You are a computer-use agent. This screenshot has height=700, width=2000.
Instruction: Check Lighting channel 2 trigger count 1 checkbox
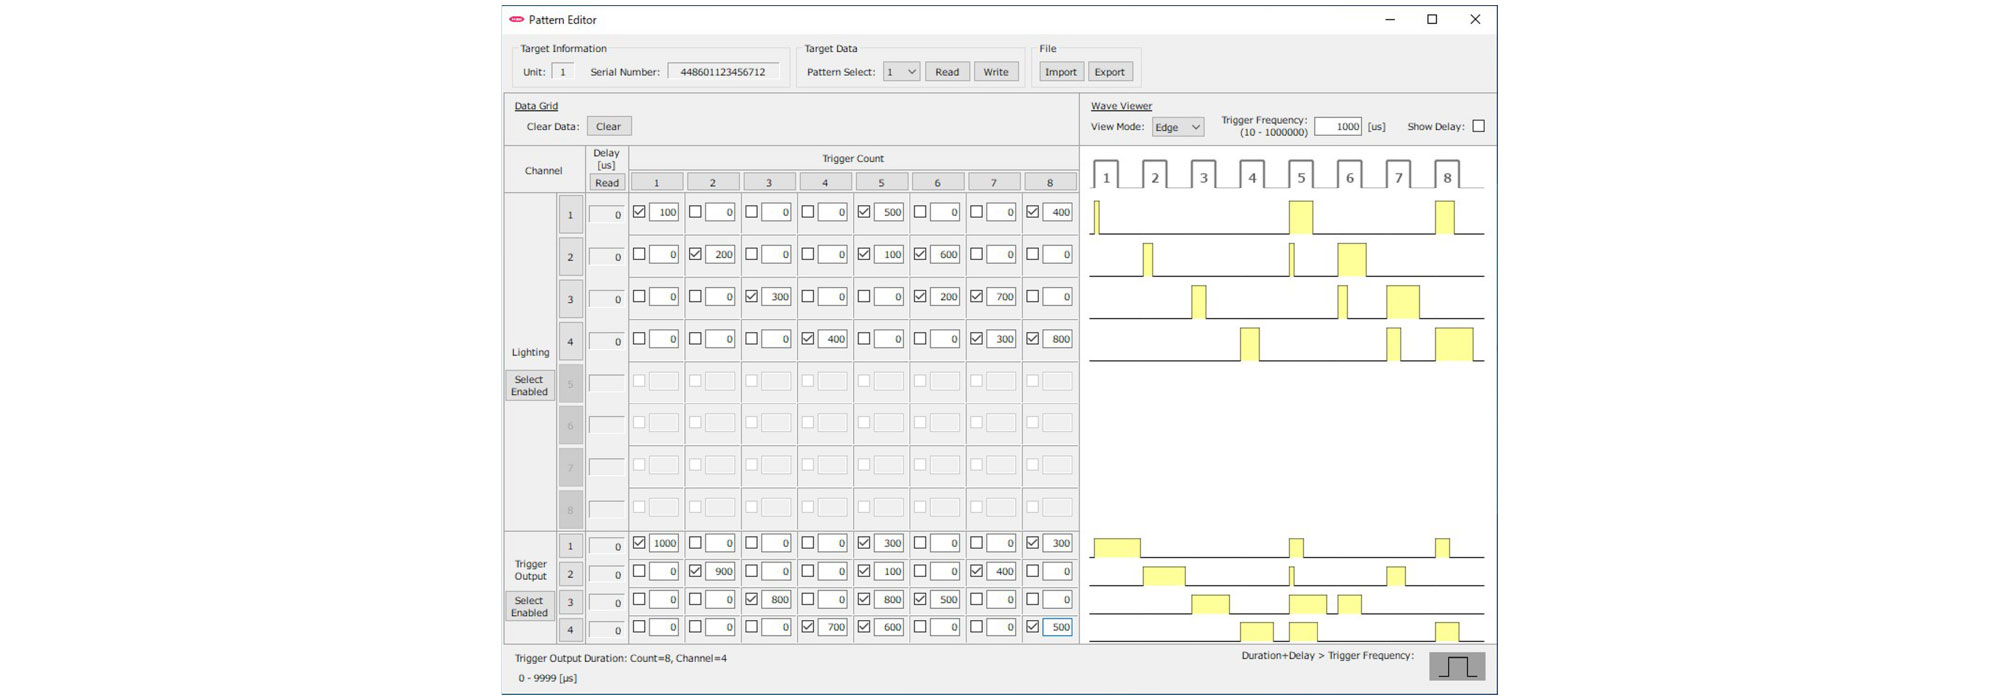[639, 254]
